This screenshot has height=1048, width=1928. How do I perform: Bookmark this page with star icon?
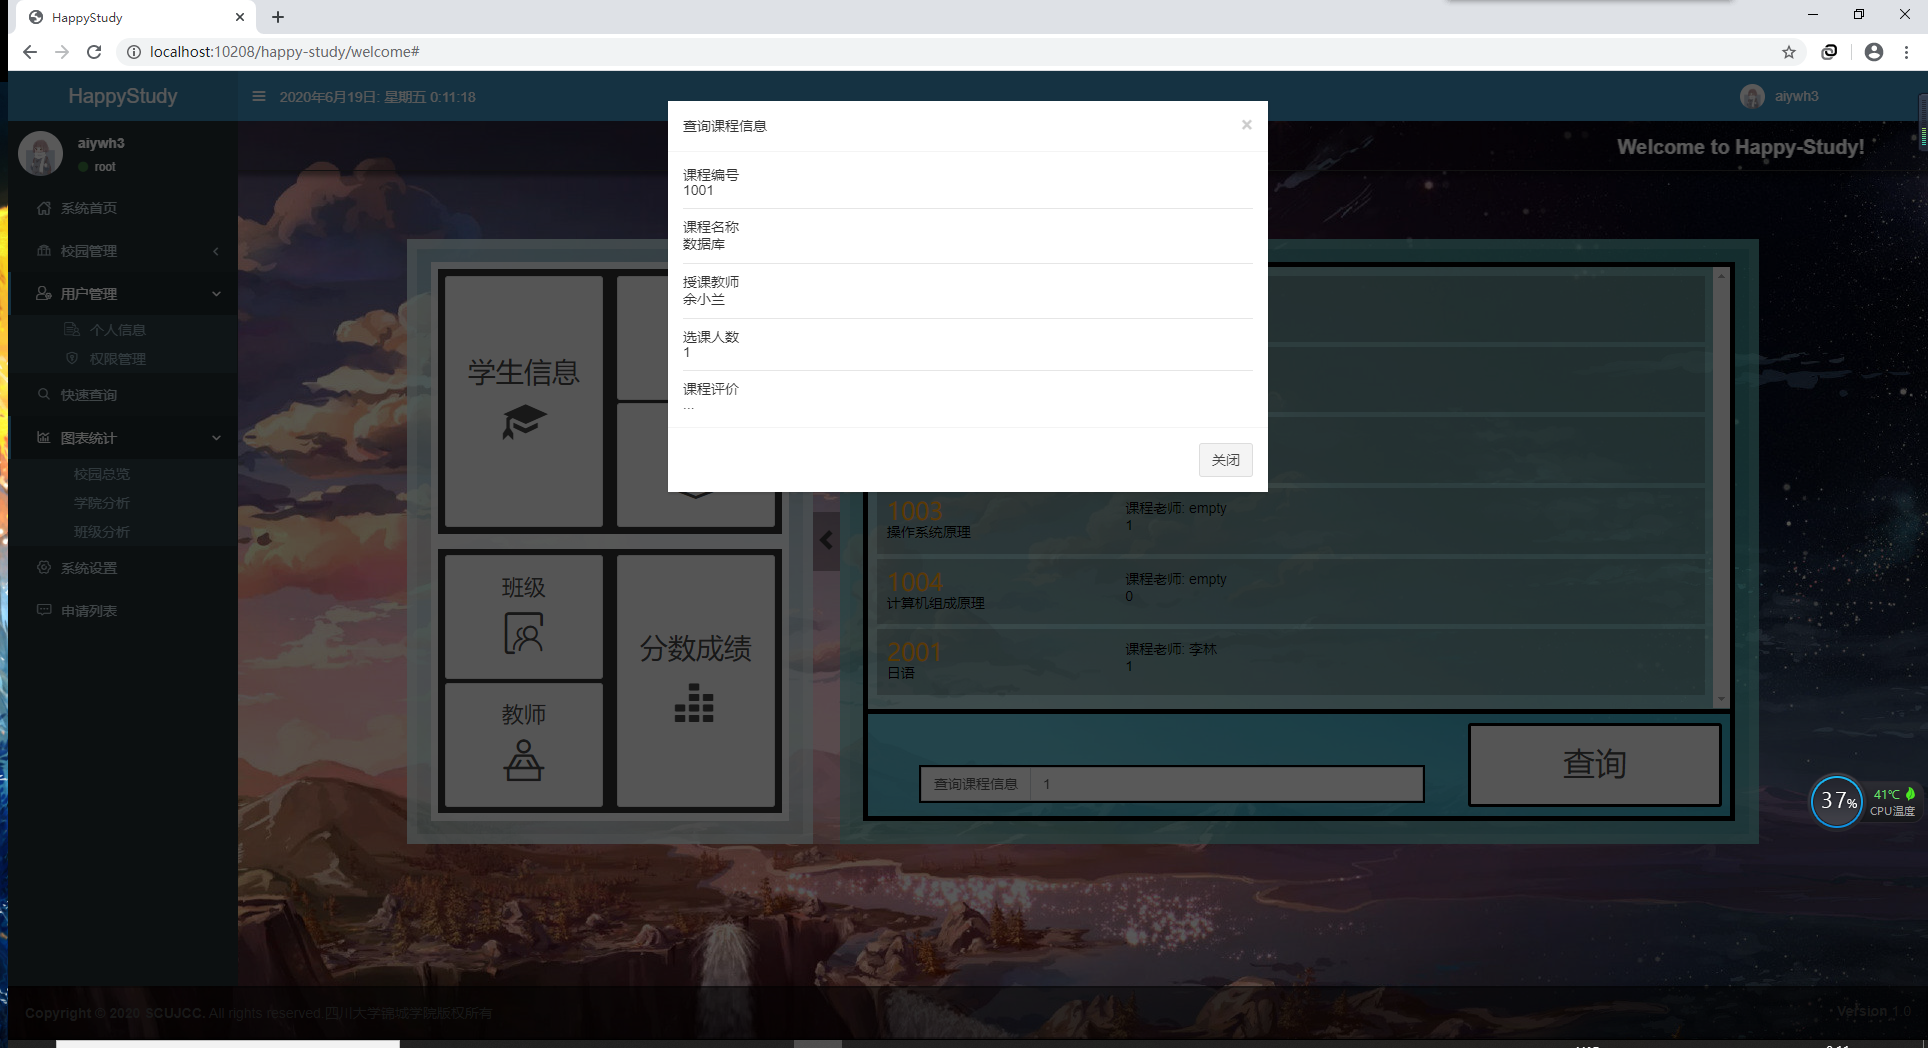[1789, 52]
